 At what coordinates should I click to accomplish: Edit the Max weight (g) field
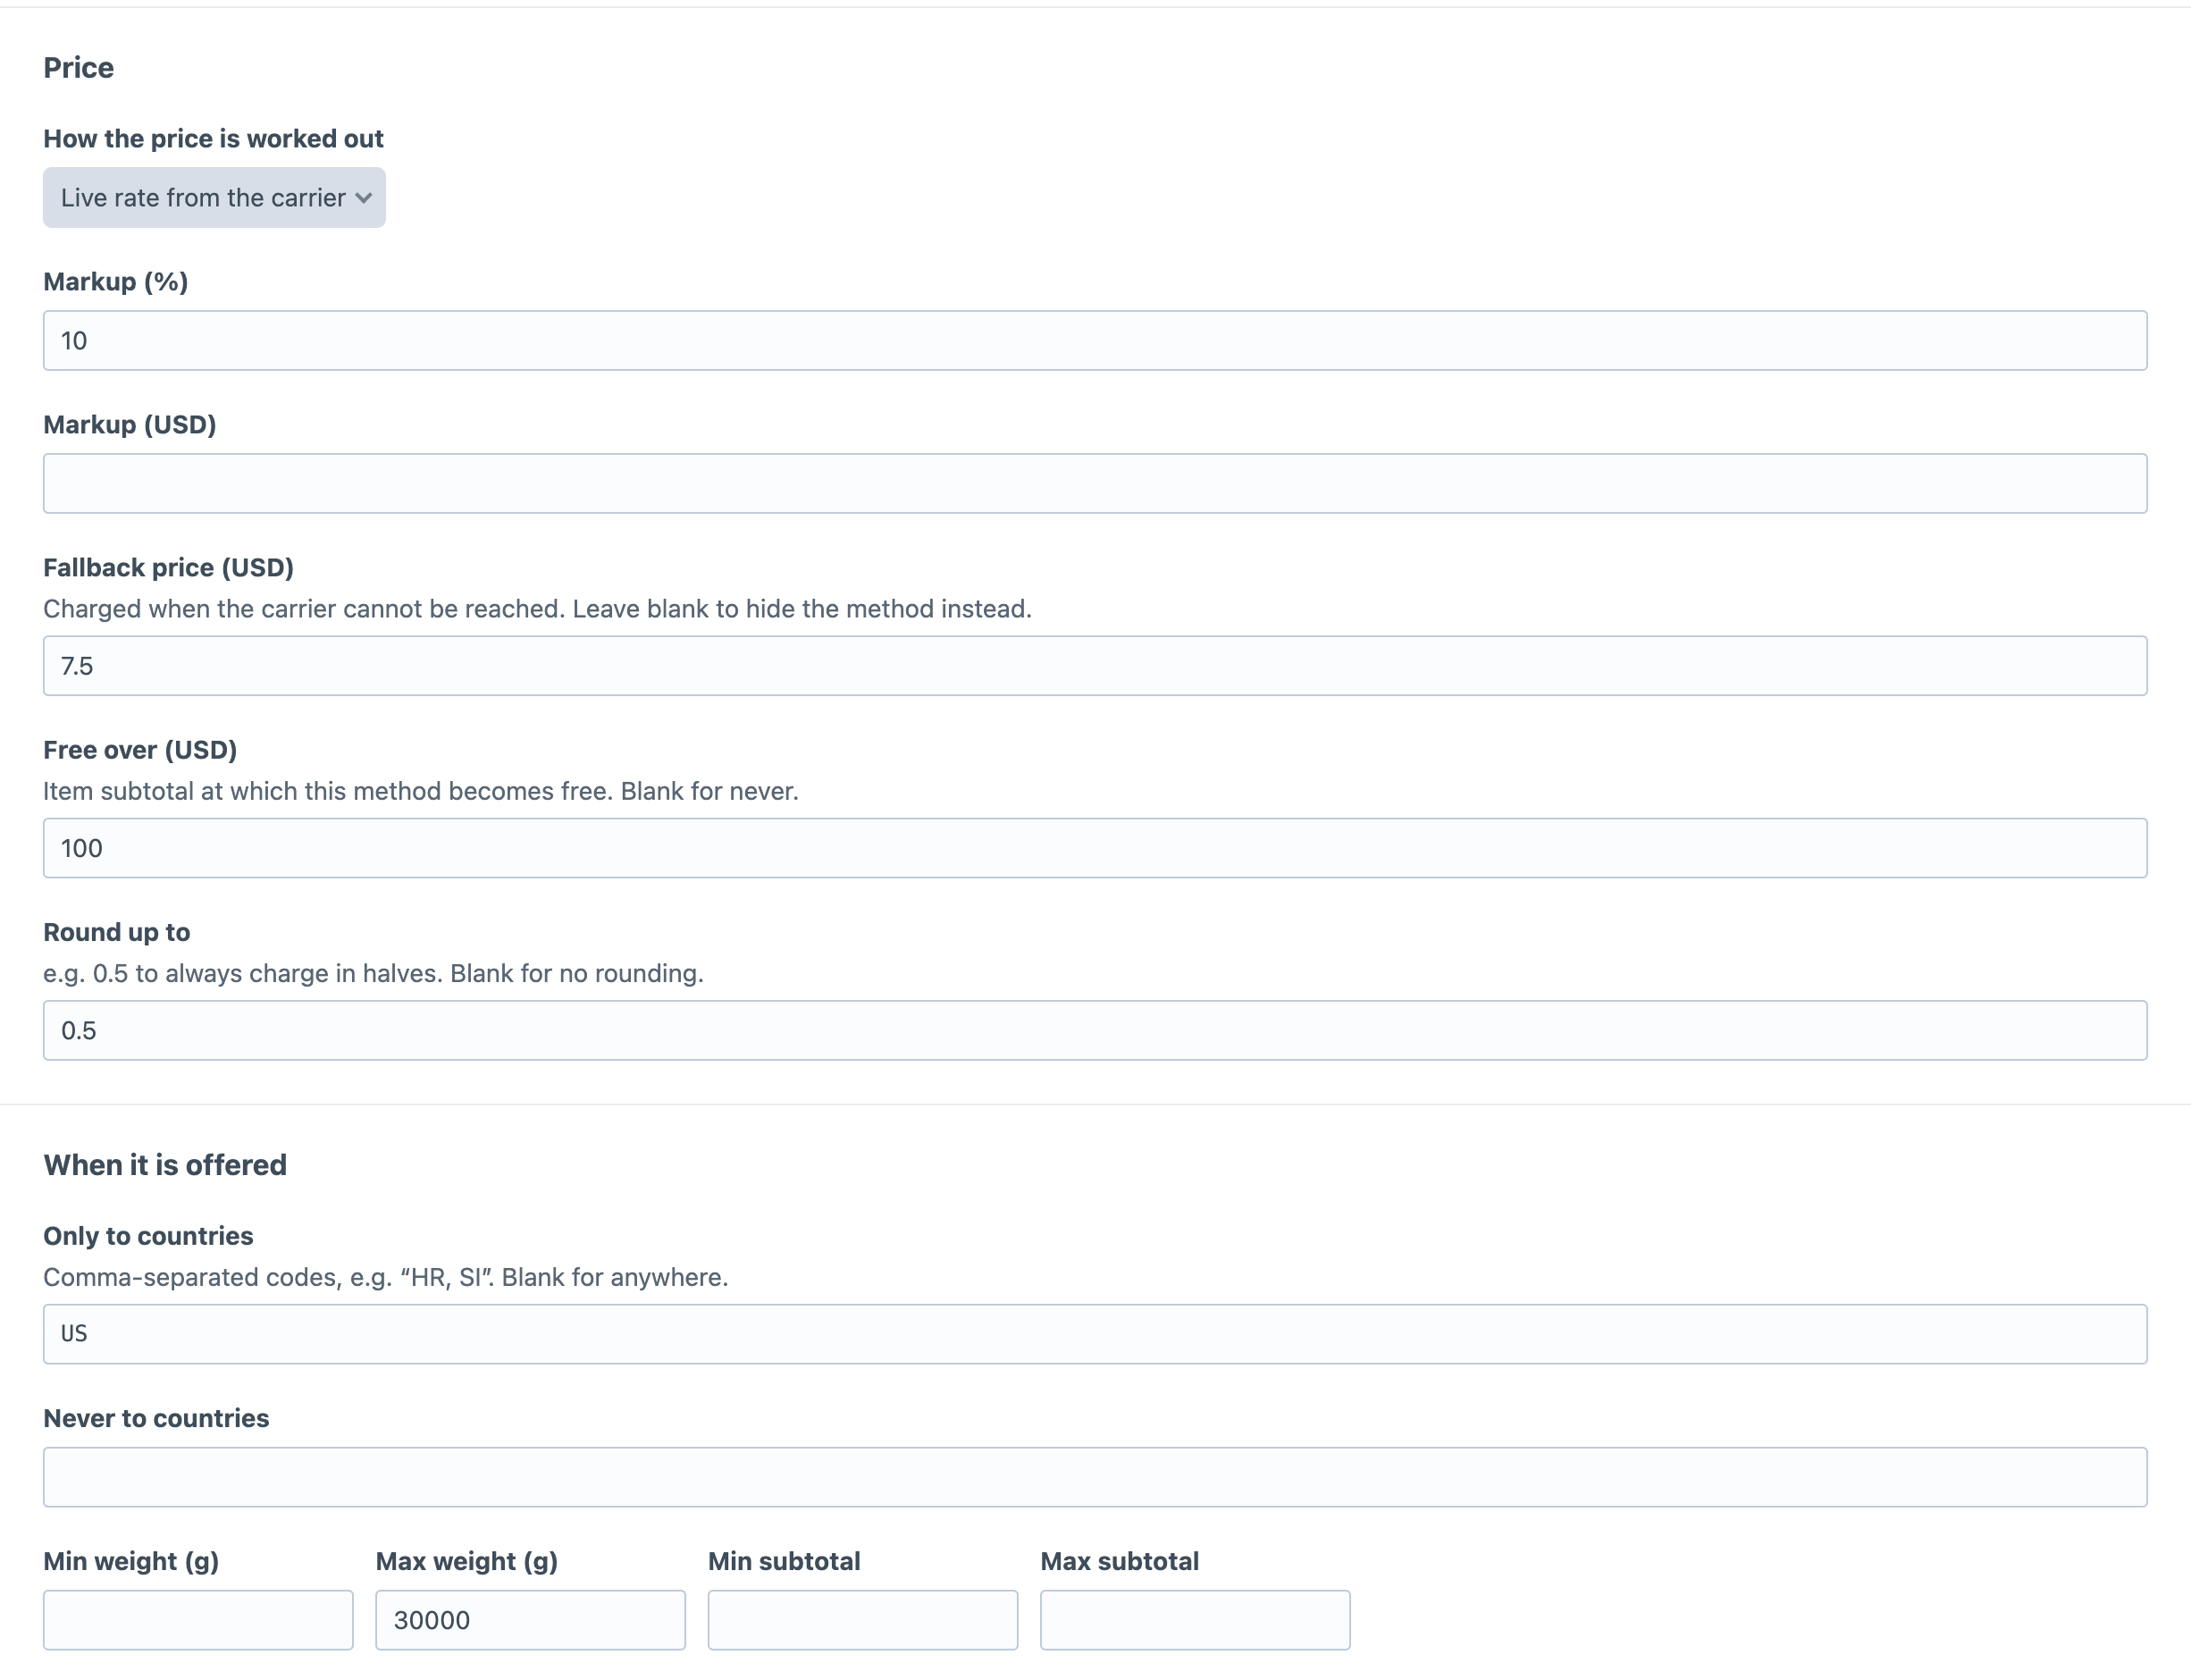click(530, 1620)
